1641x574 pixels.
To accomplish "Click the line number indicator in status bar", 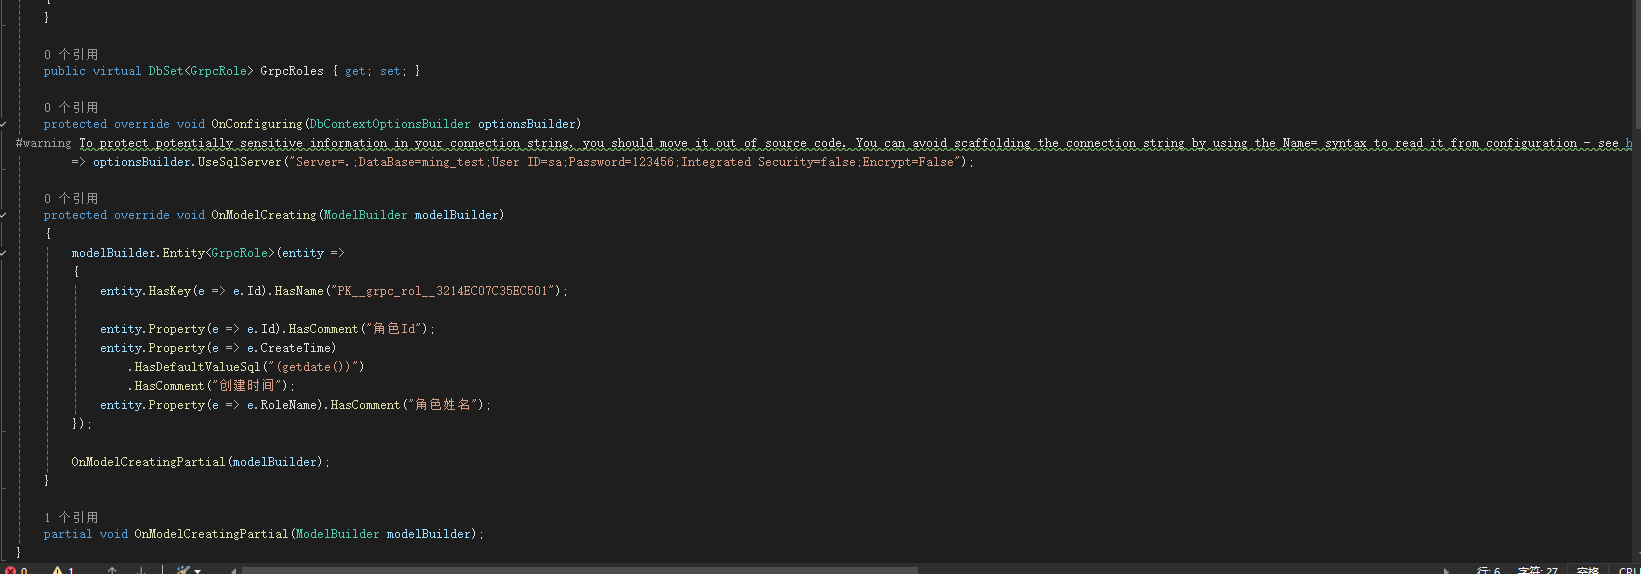I will [x=1488, y=571].
